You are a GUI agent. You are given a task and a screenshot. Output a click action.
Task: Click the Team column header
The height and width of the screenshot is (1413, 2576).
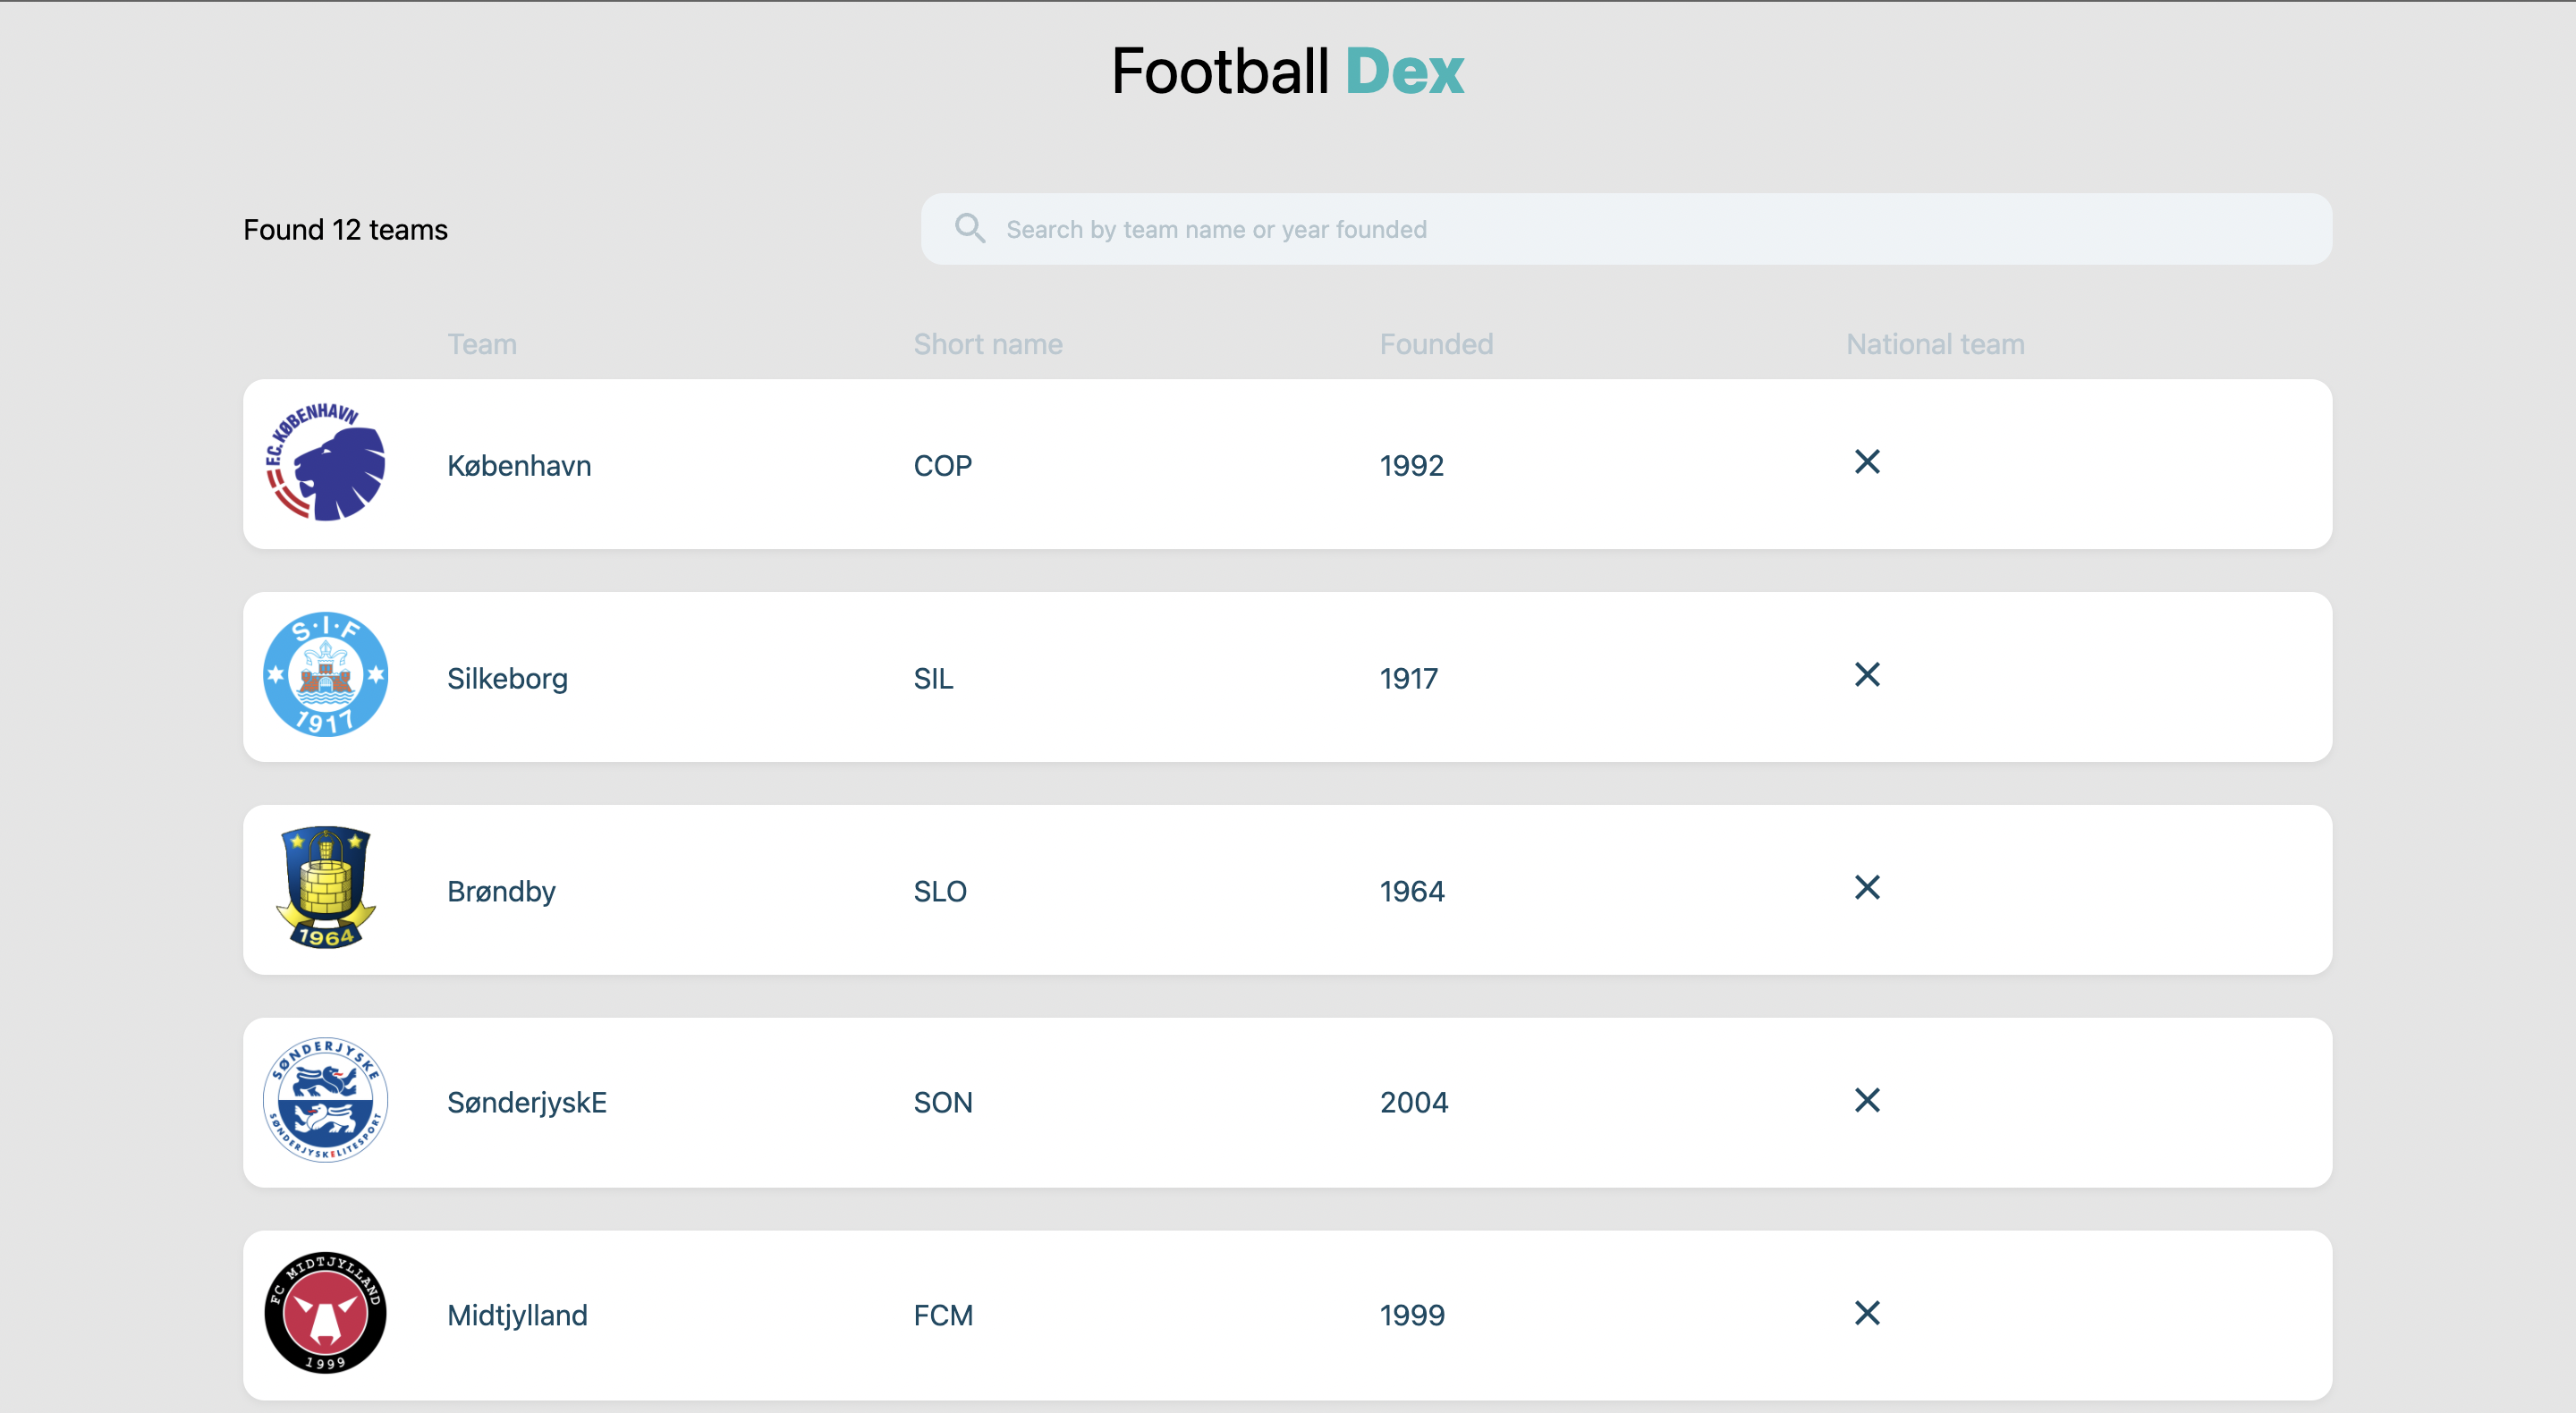[481, 344]
